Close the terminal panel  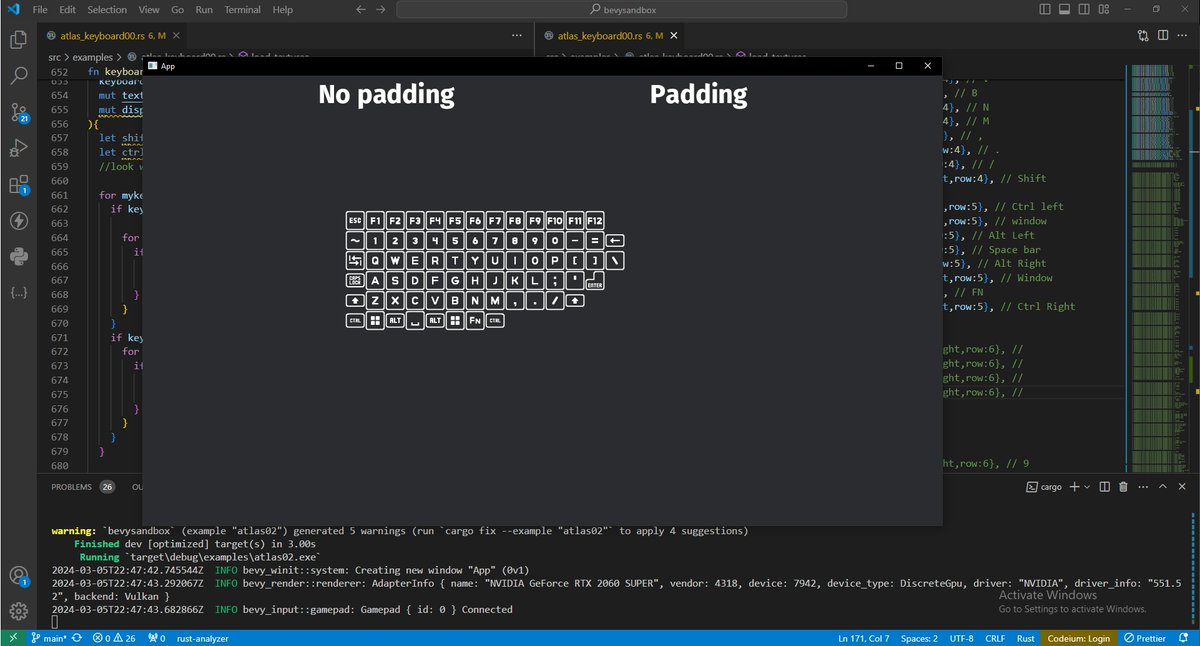click(1183, 487)
